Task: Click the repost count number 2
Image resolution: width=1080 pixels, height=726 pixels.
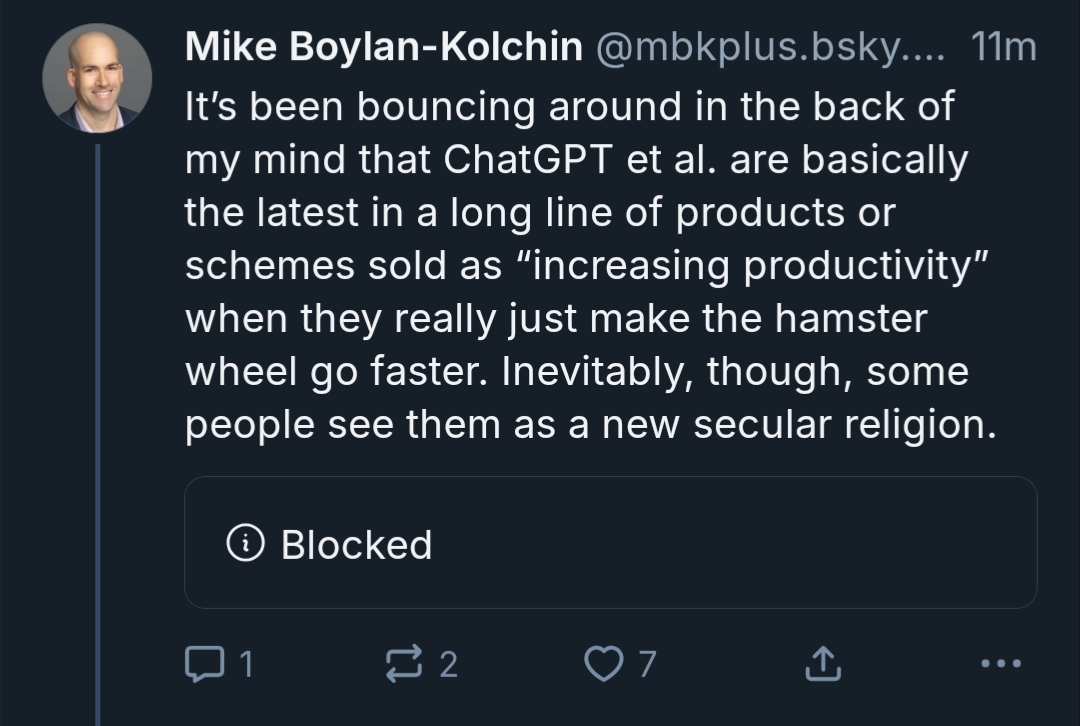Action: point(449,664)
